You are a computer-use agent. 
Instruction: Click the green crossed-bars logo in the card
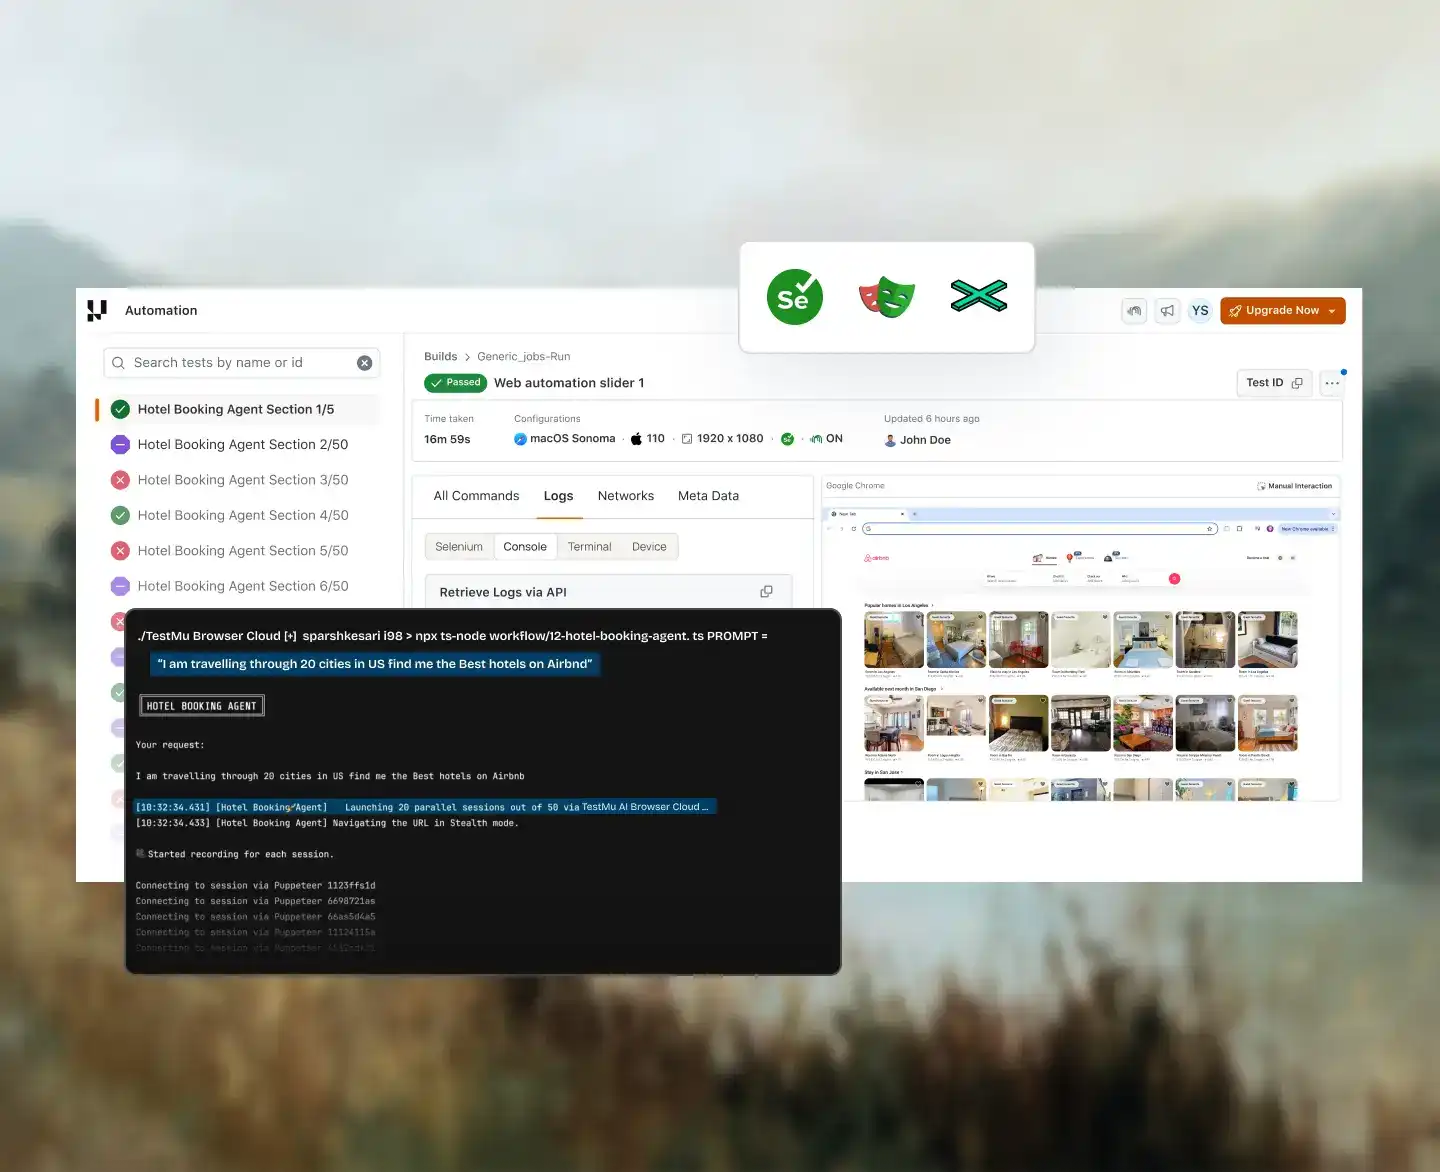tap(979, 296)
